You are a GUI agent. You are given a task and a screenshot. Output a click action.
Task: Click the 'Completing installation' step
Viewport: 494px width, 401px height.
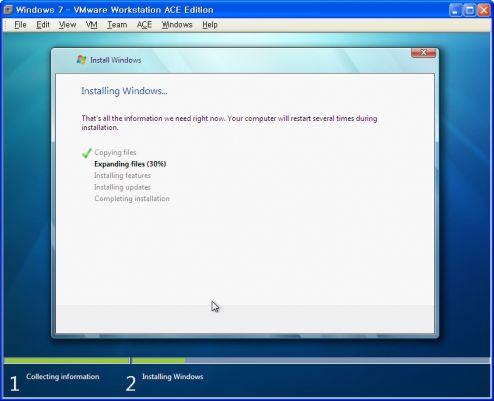pos(132,199)
